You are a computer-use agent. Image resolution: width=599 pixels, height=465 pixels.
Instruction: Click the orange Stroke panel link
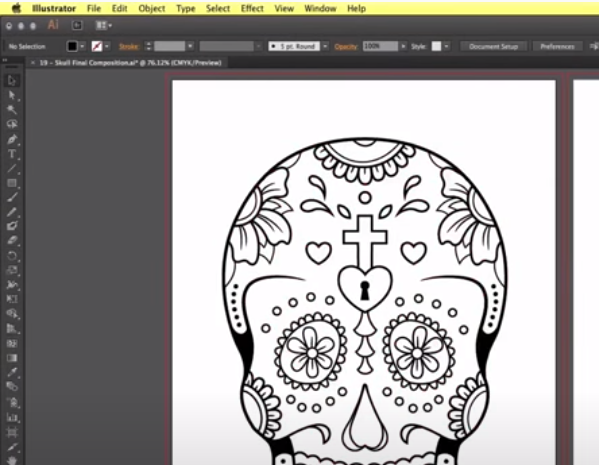pyautogui.click(x=128, y=47)
